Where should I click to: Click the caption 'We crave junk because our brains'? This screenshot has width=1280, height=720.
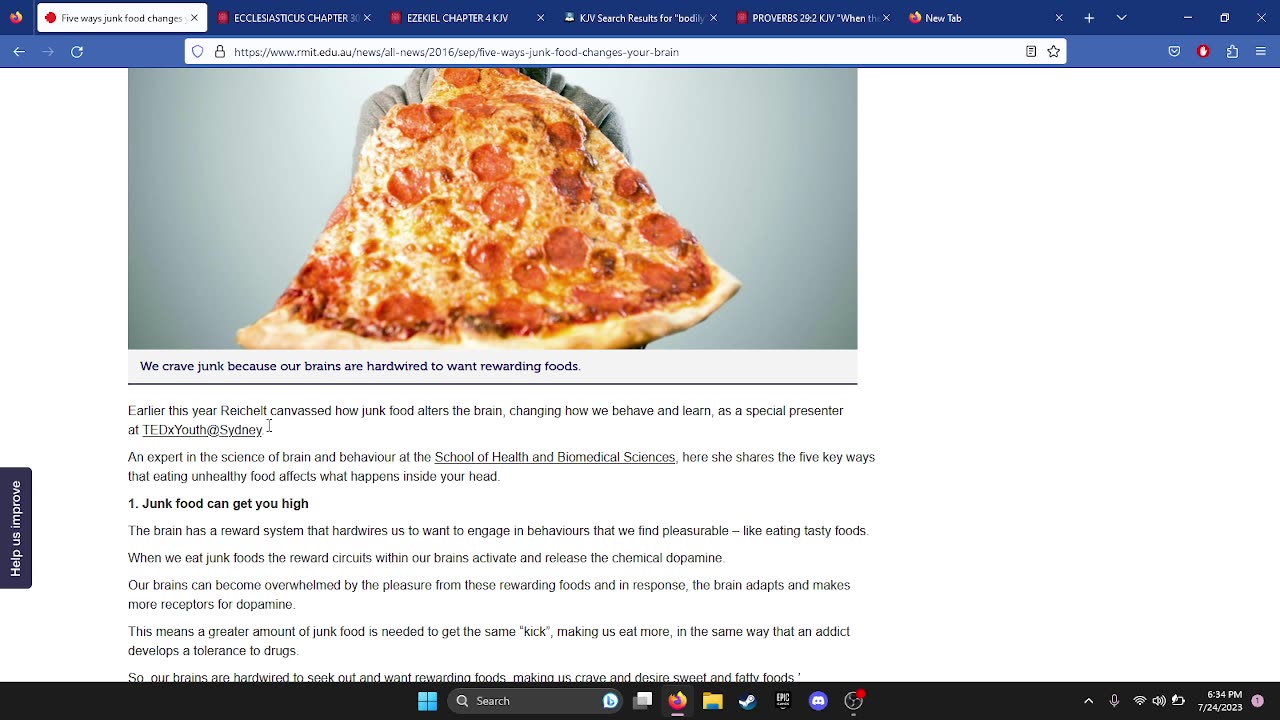360,366
